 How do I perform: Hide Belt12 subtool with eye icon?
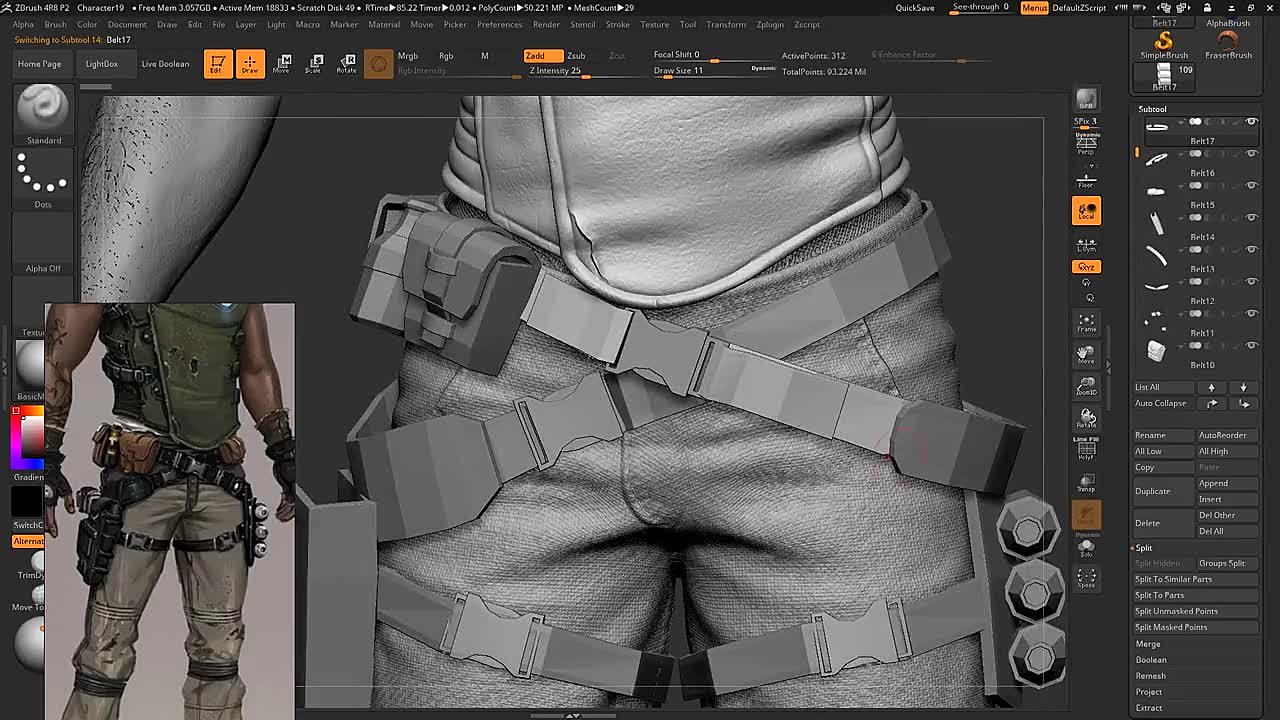tap(1251, 282)
